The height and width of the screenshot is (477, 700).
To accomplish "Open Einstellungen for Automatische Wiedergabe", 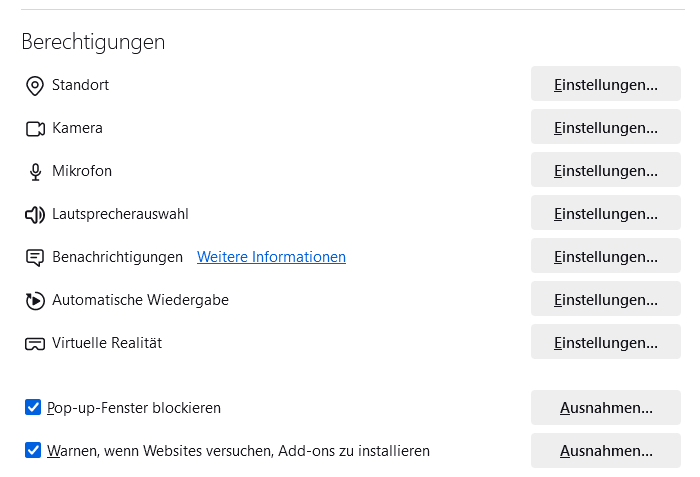I will pyautogui.click(x=606, y=299).
